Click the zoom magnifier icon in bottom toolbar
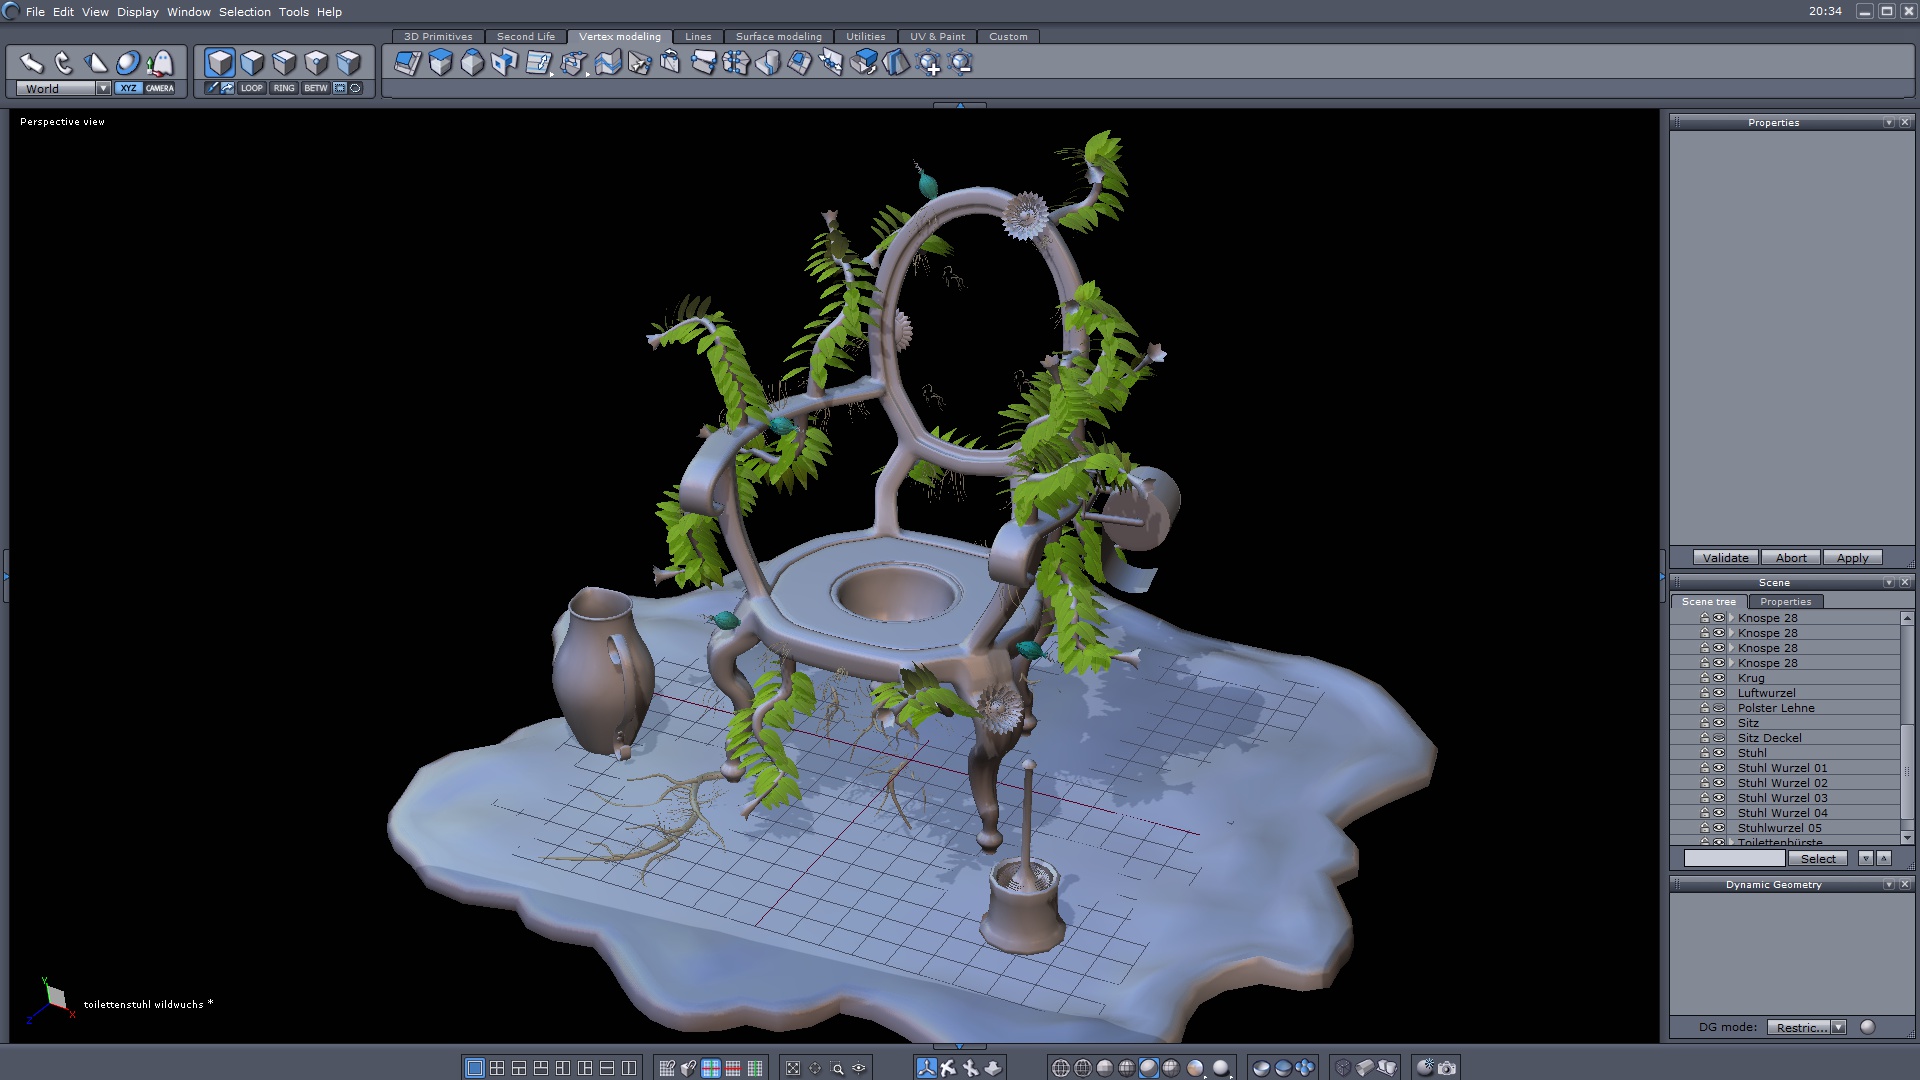This screenshot has height=1080, width=1920. click(837, 1068)
